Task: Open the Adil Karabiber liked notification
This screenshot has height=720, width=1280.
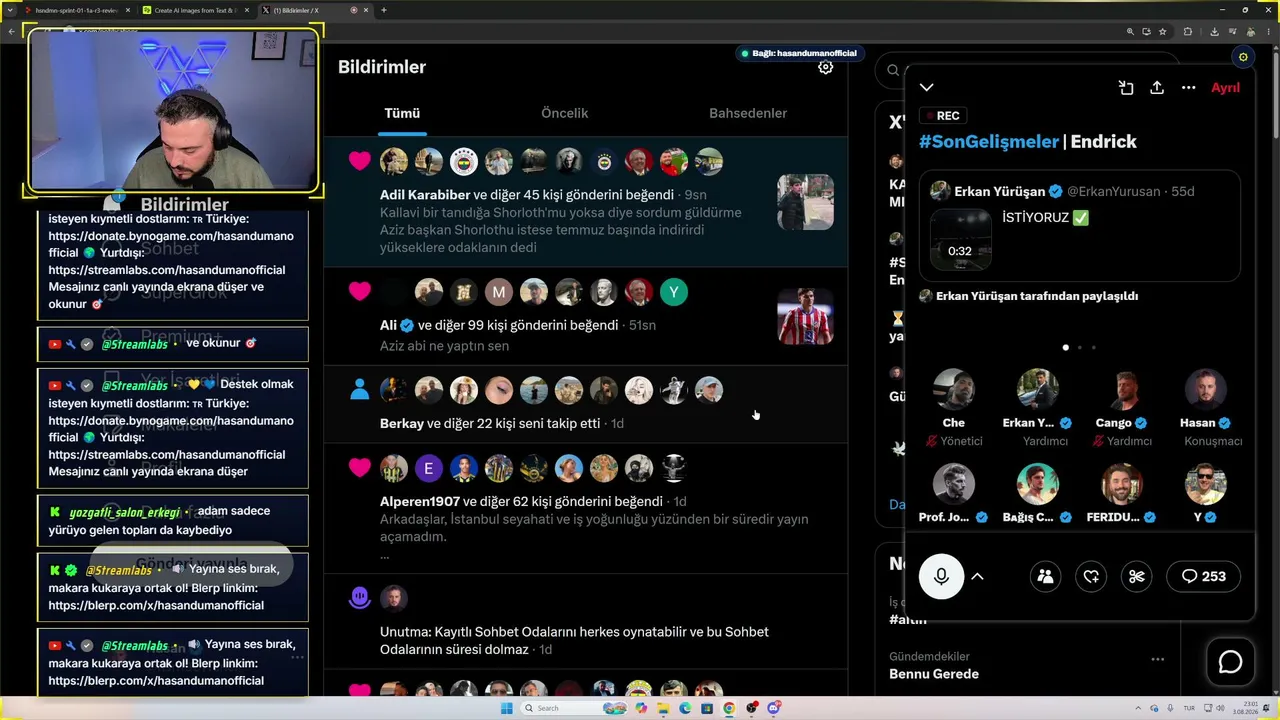Action: pos(585,203)
